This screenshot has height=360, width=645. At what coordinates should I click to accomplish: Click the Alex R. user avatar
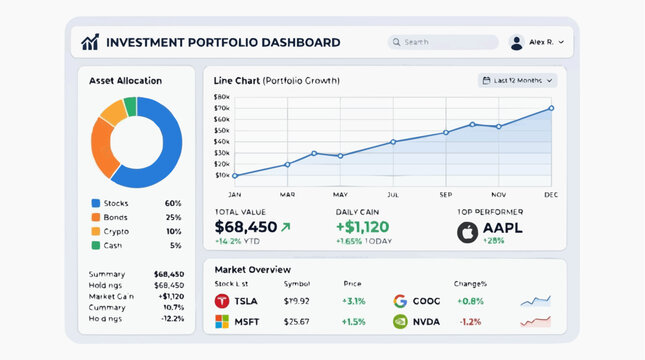pos(517,42)
